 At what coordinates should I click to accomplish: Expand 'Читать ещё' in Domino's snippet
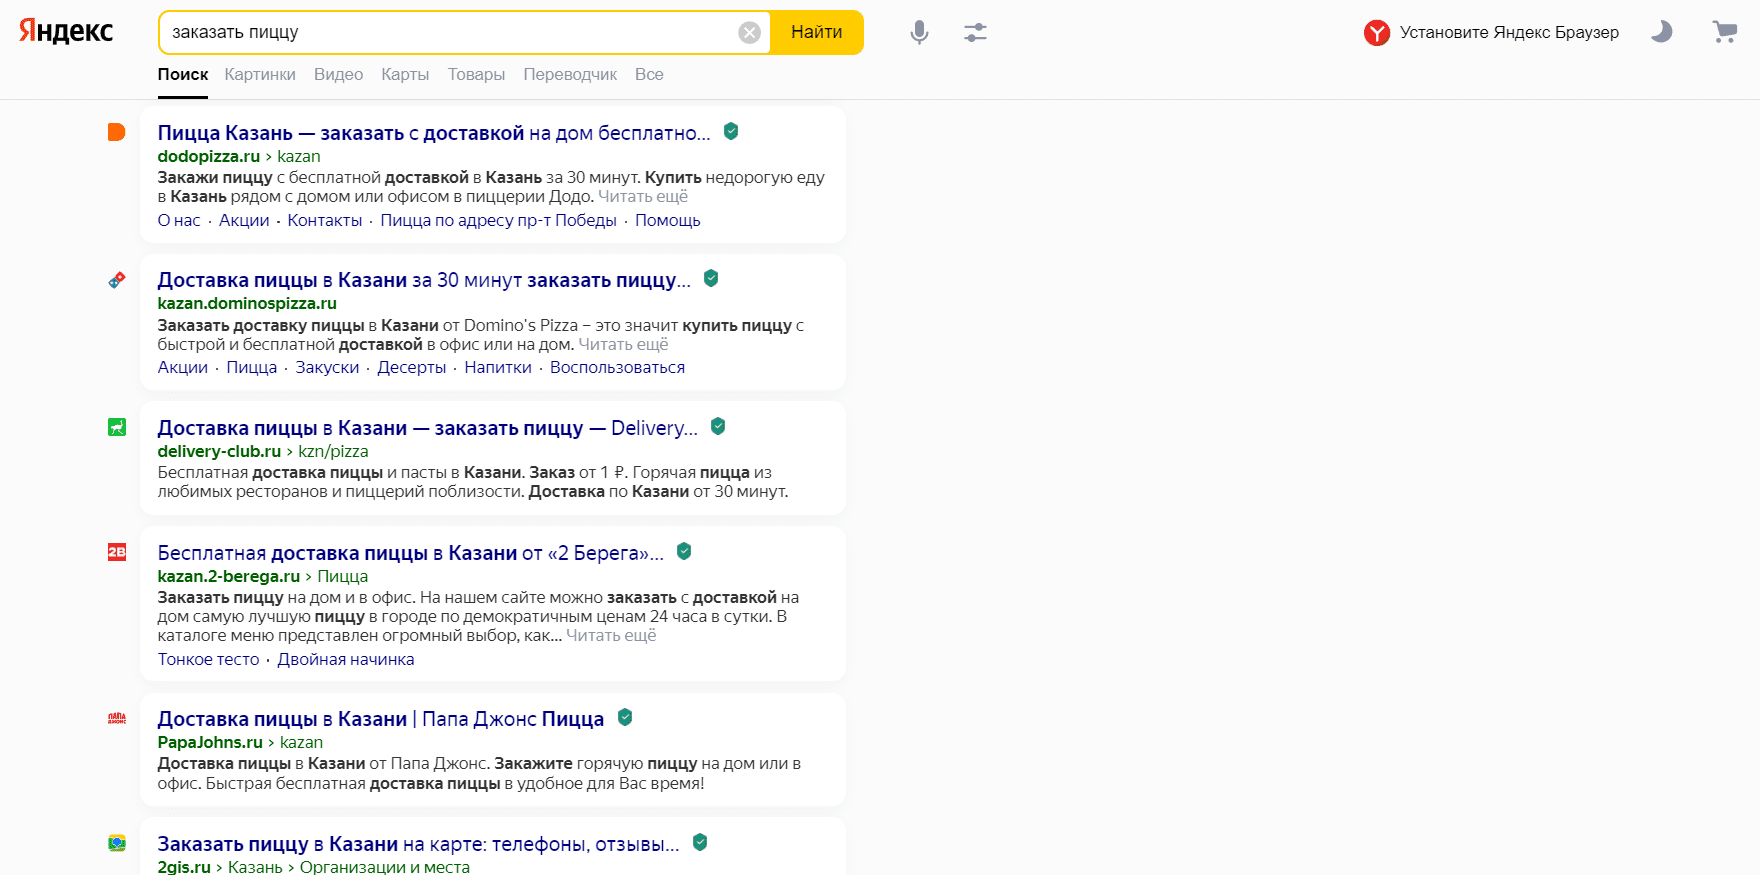(623, 344)
